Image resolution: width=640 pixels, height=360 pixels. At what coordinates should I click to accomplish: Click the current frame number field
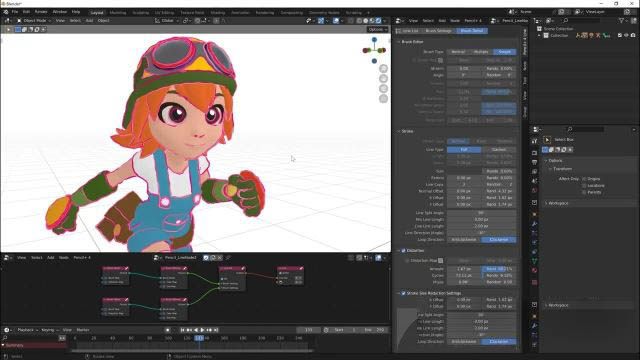click(309, 330)
